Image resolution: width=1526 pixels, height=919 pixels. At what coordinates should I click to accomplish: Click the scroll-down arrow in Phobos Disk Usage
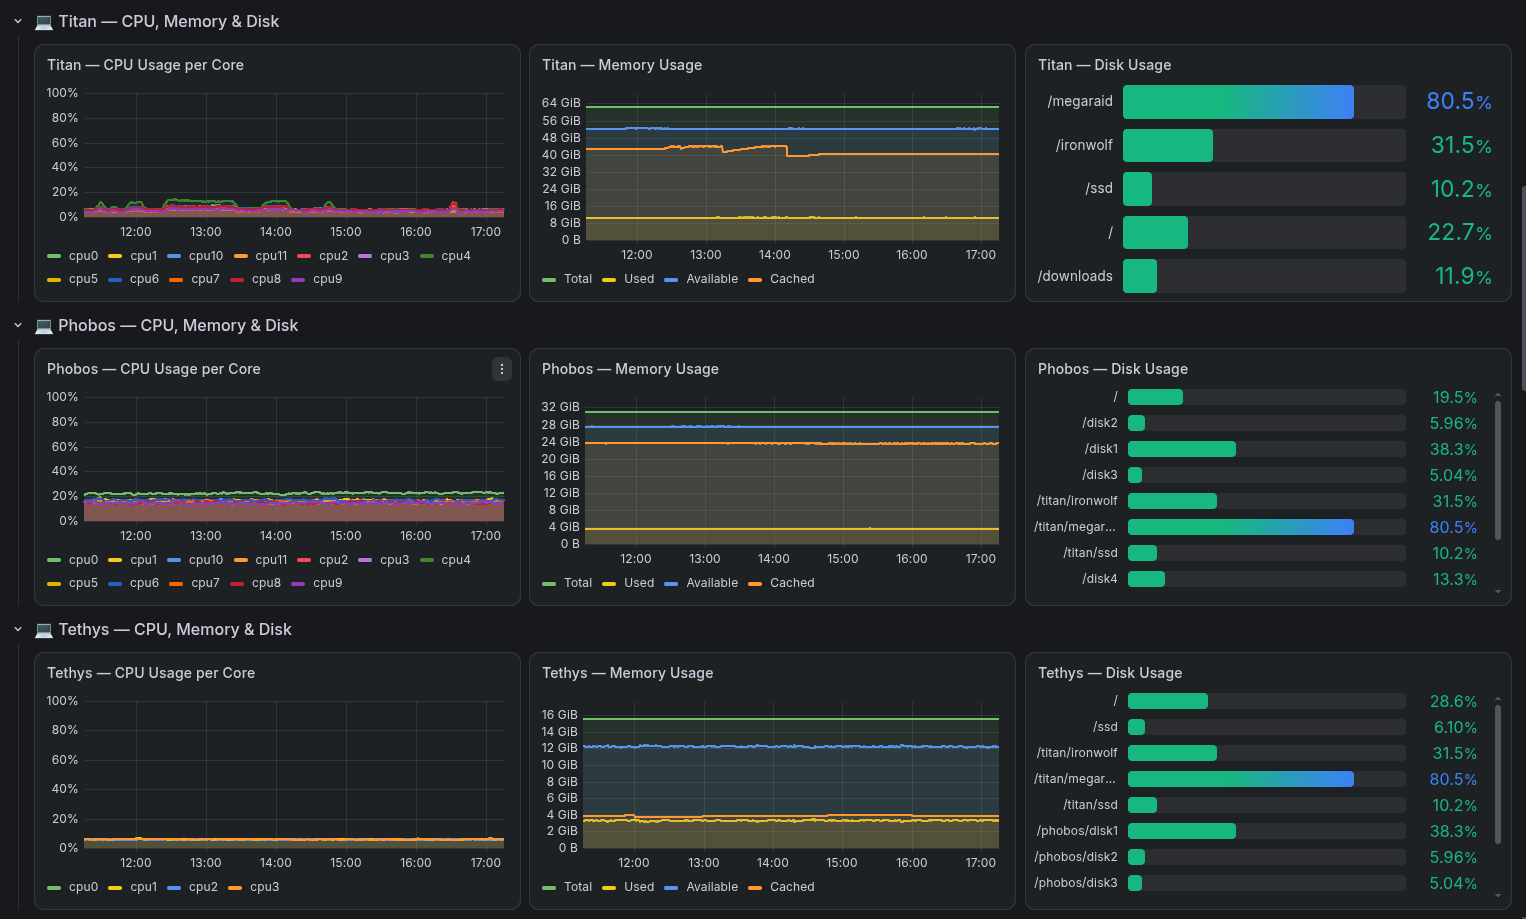click(1498, 592)
